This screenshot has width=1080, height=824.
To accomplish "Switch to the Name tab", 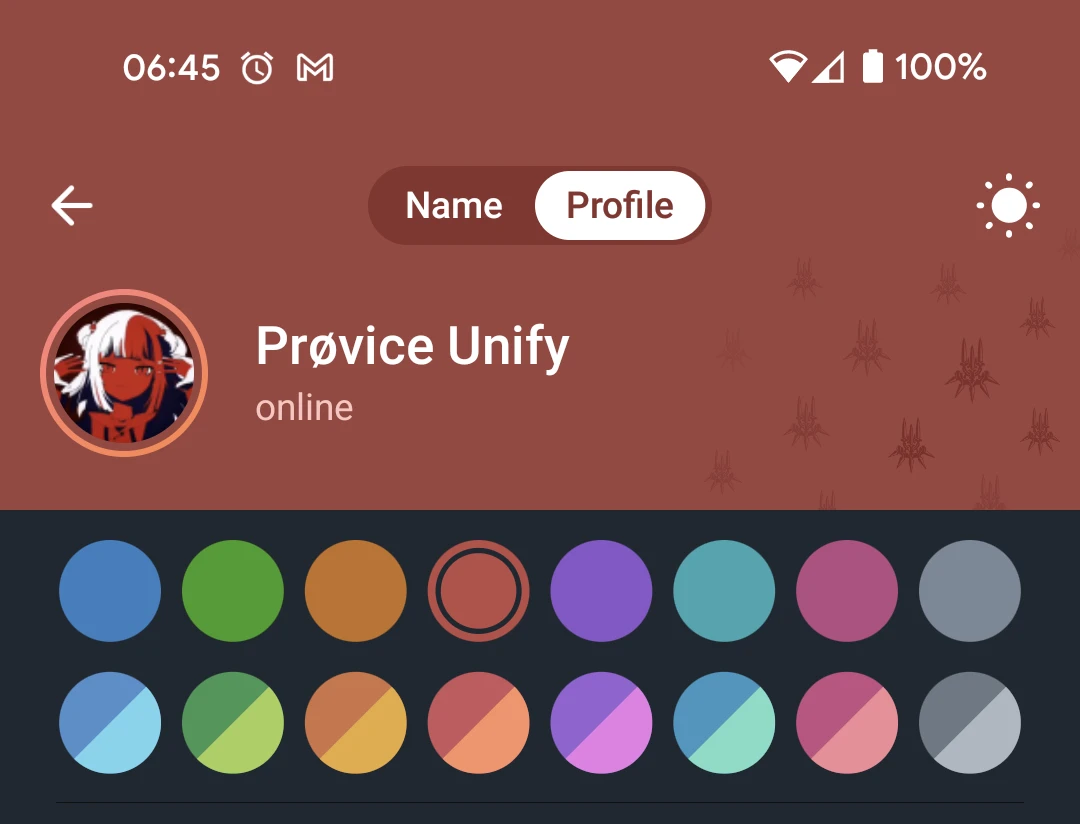I will pyautogui.click(x=454, y=205).
